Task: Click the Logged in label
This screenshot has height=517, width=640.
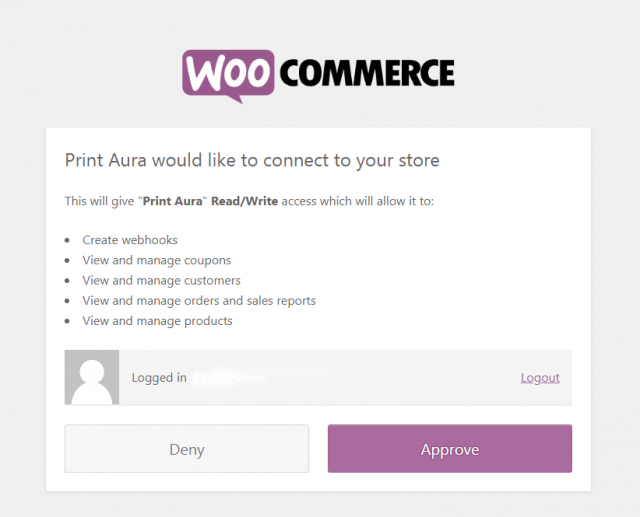Action: (159, 377)
